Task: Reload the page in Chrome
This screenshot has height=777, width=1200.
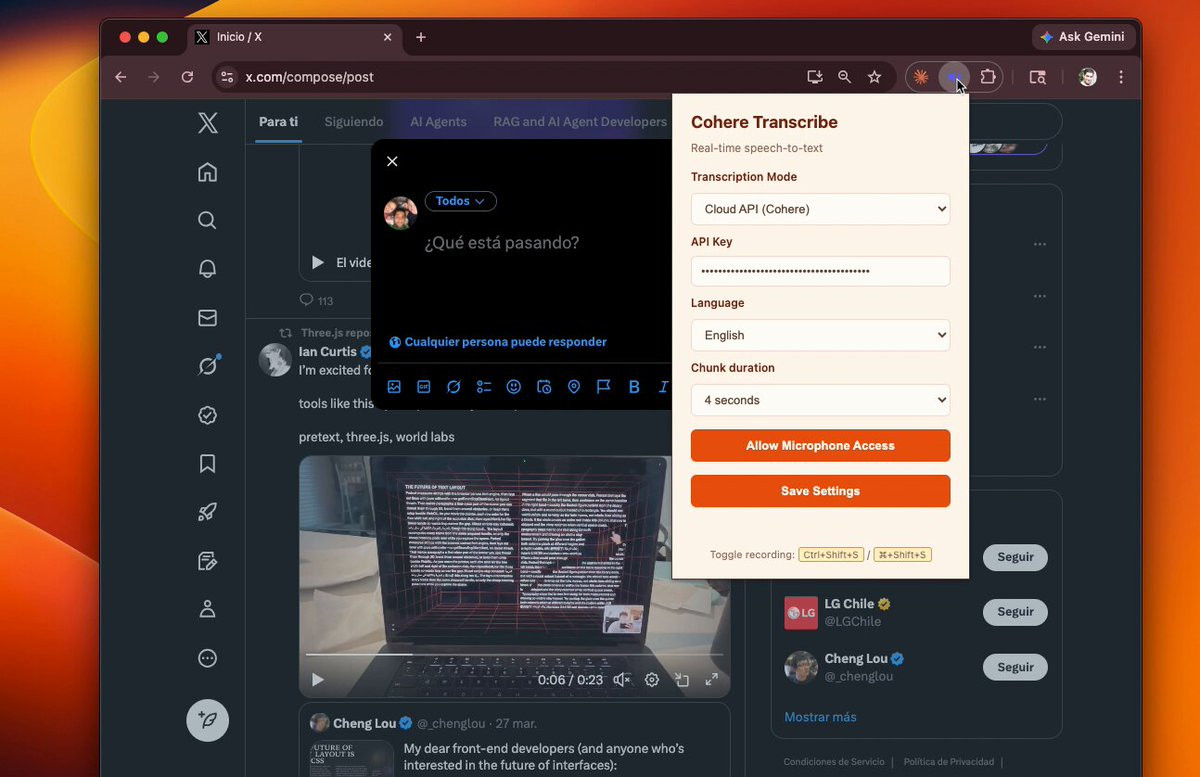Action: (x=187, y=77)
